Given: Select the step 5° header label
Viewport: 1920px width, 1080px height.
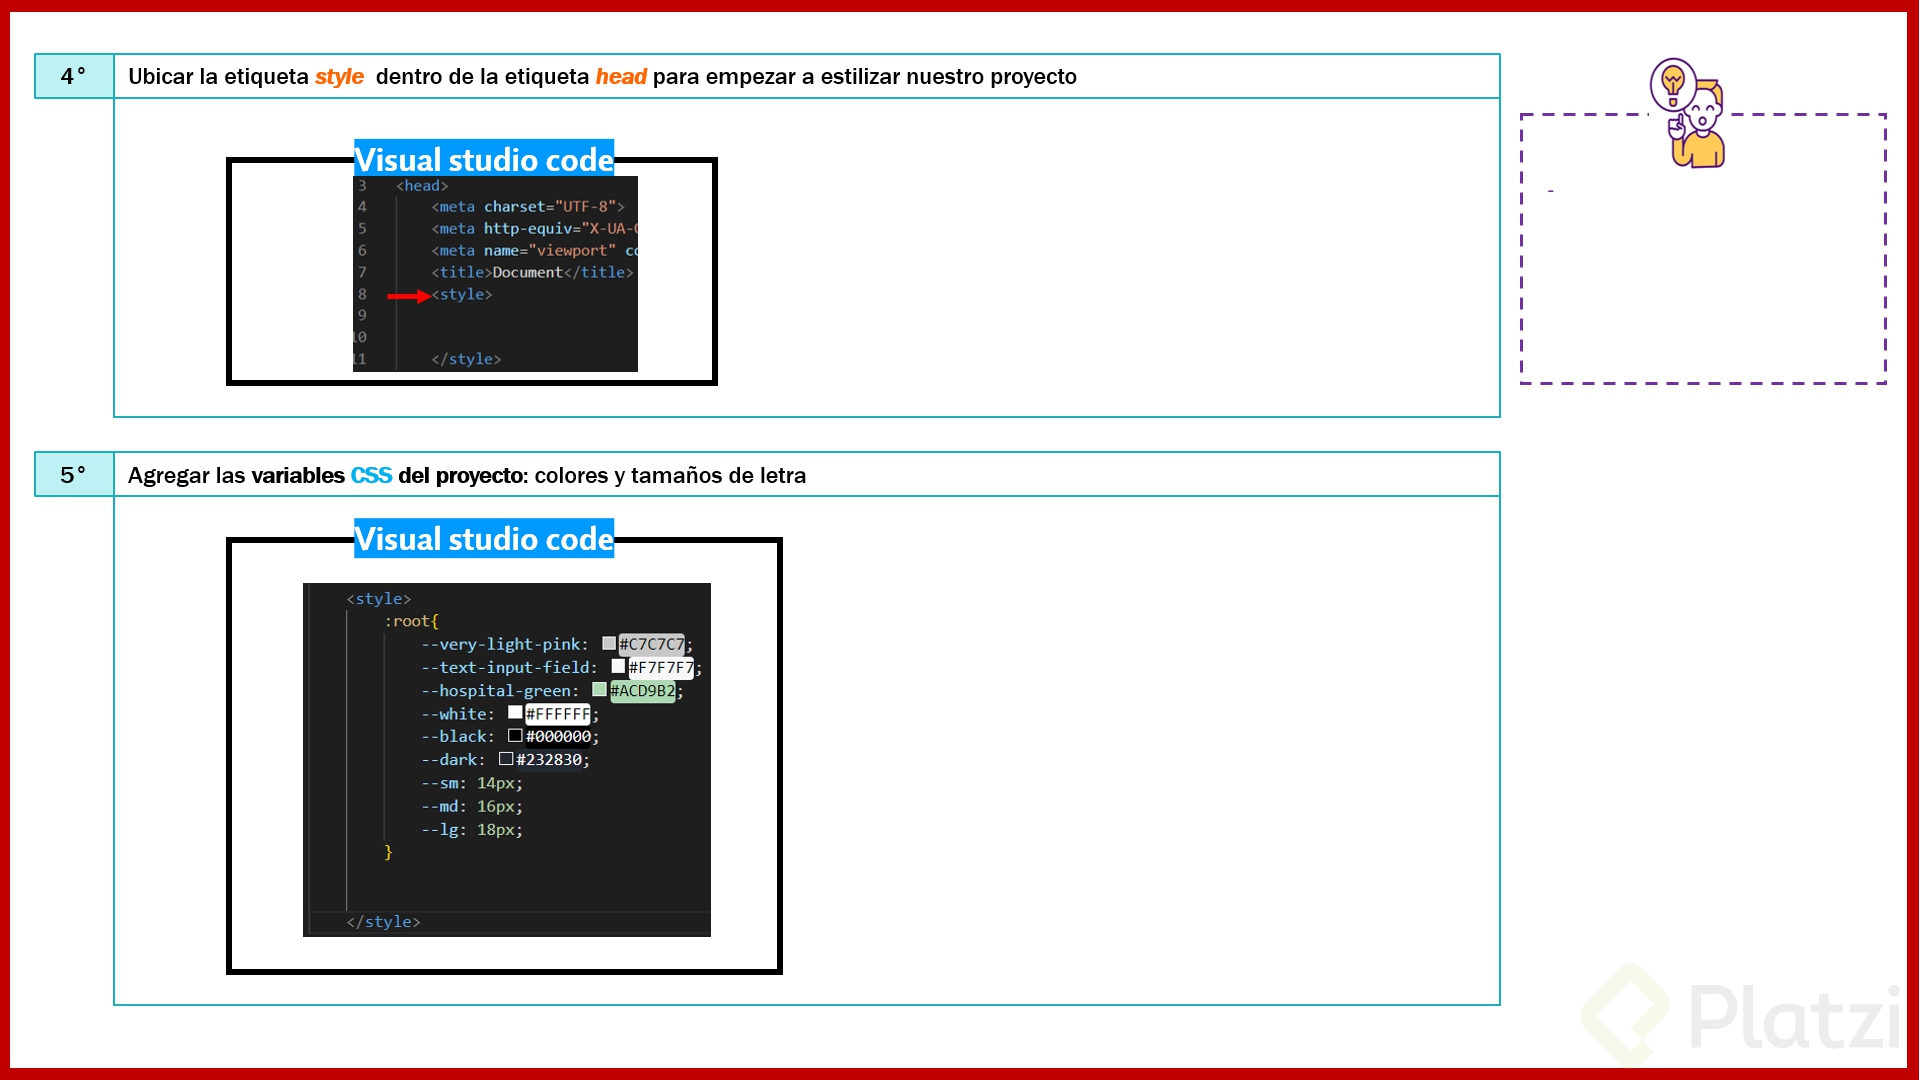Looking at the screenshot, I should click(73, 474).
